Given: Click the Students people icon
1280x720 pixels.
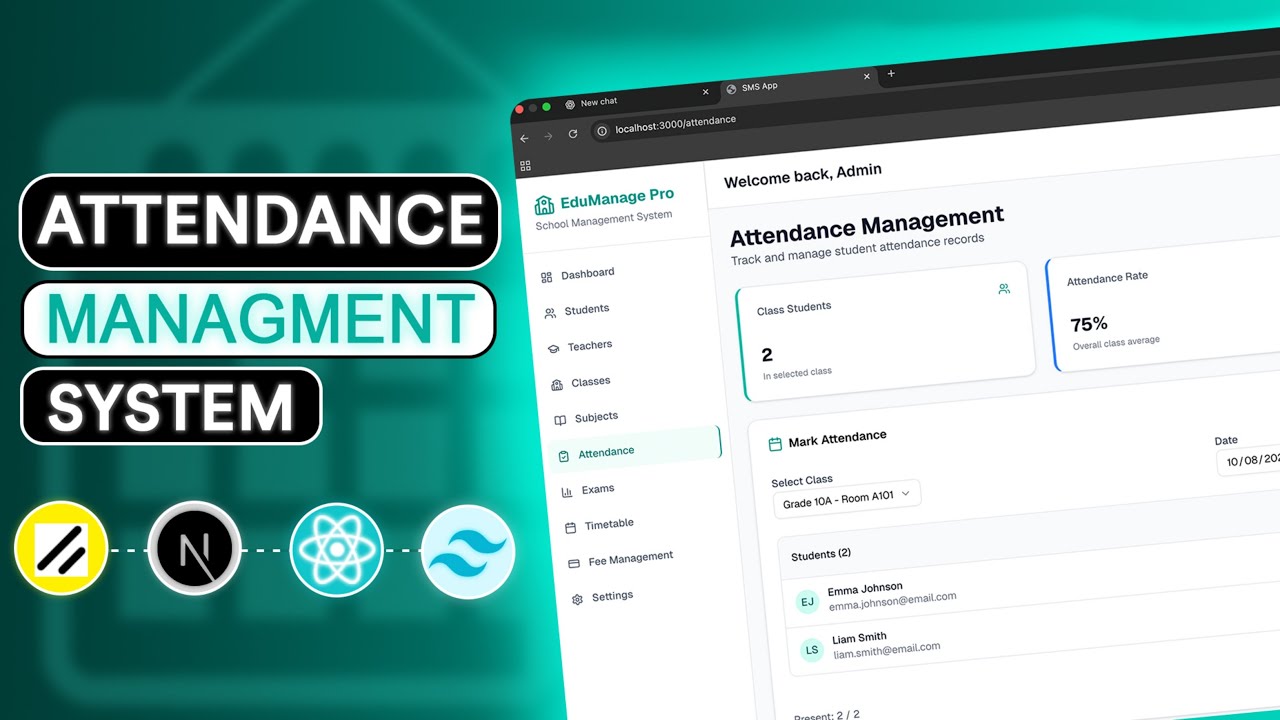Looking at the screenshot, I should tap(550, 313).
